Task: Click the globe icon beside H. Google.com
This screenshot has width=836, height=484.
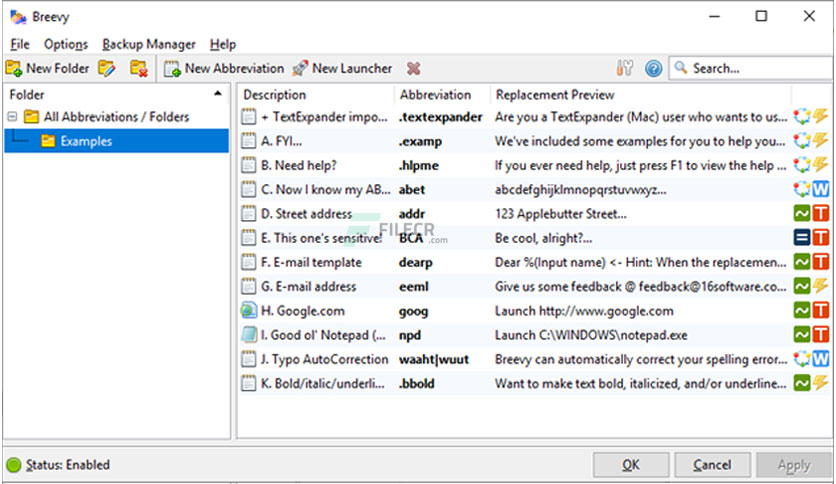Action: pyautogui.click(x=248, y=310)
